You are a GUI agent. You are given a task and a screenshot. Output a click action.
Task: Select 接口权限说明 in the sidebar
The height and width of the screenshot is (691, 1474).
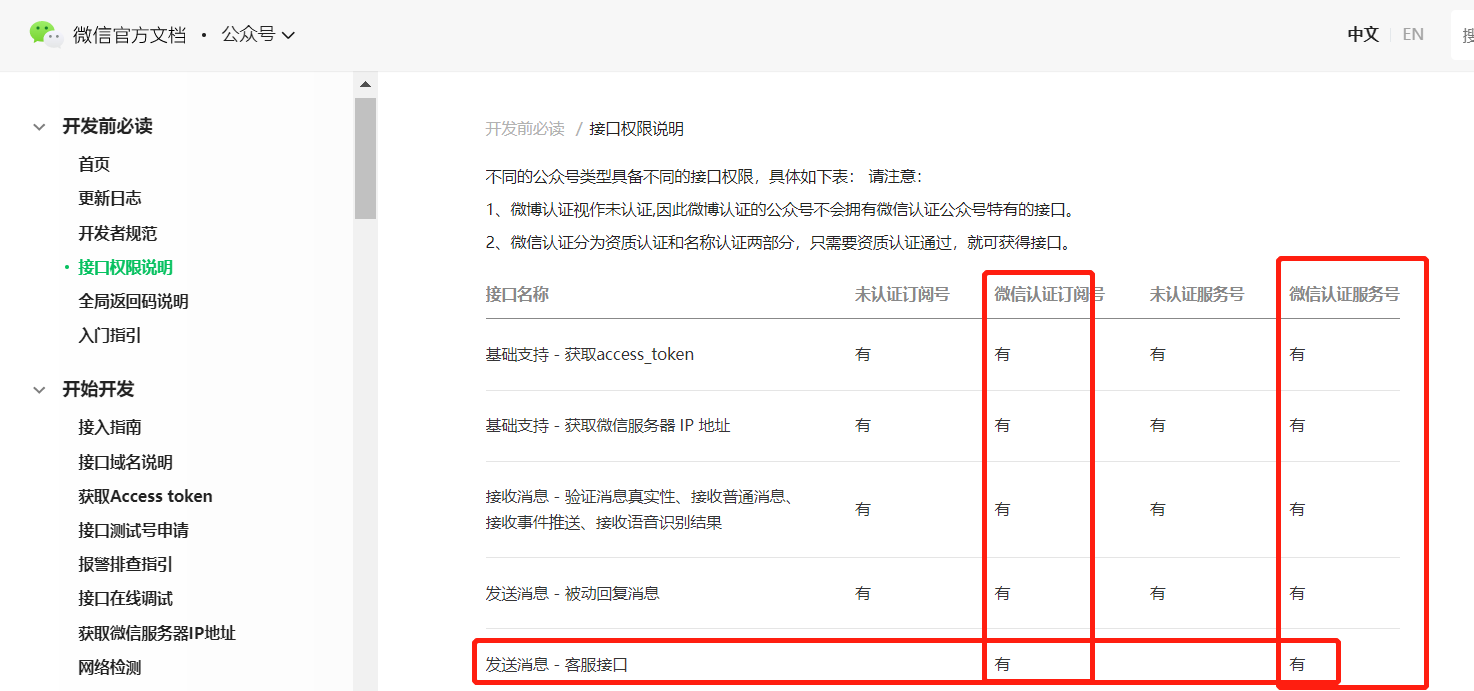click(x=125, y=267)
